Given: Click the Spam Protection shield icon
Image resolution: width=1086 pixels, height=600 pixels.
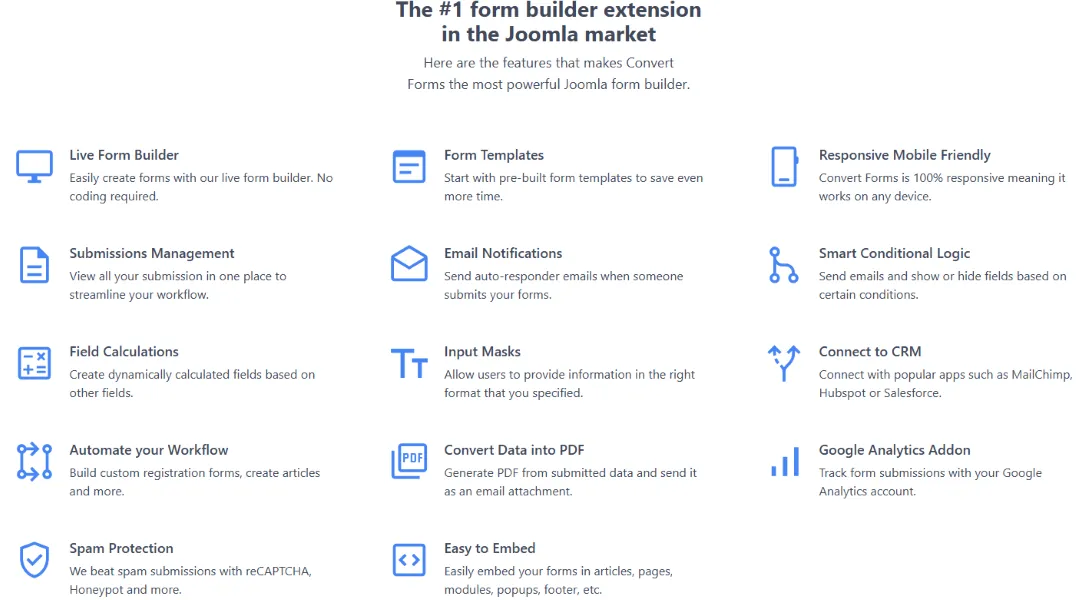Looking at the screenshot, I should 35,560.
